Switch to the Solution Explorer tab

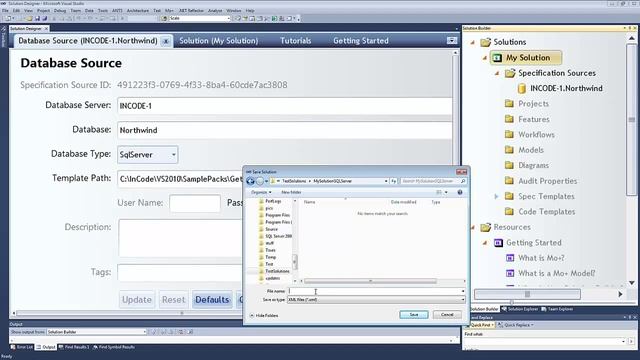[520, 309]
